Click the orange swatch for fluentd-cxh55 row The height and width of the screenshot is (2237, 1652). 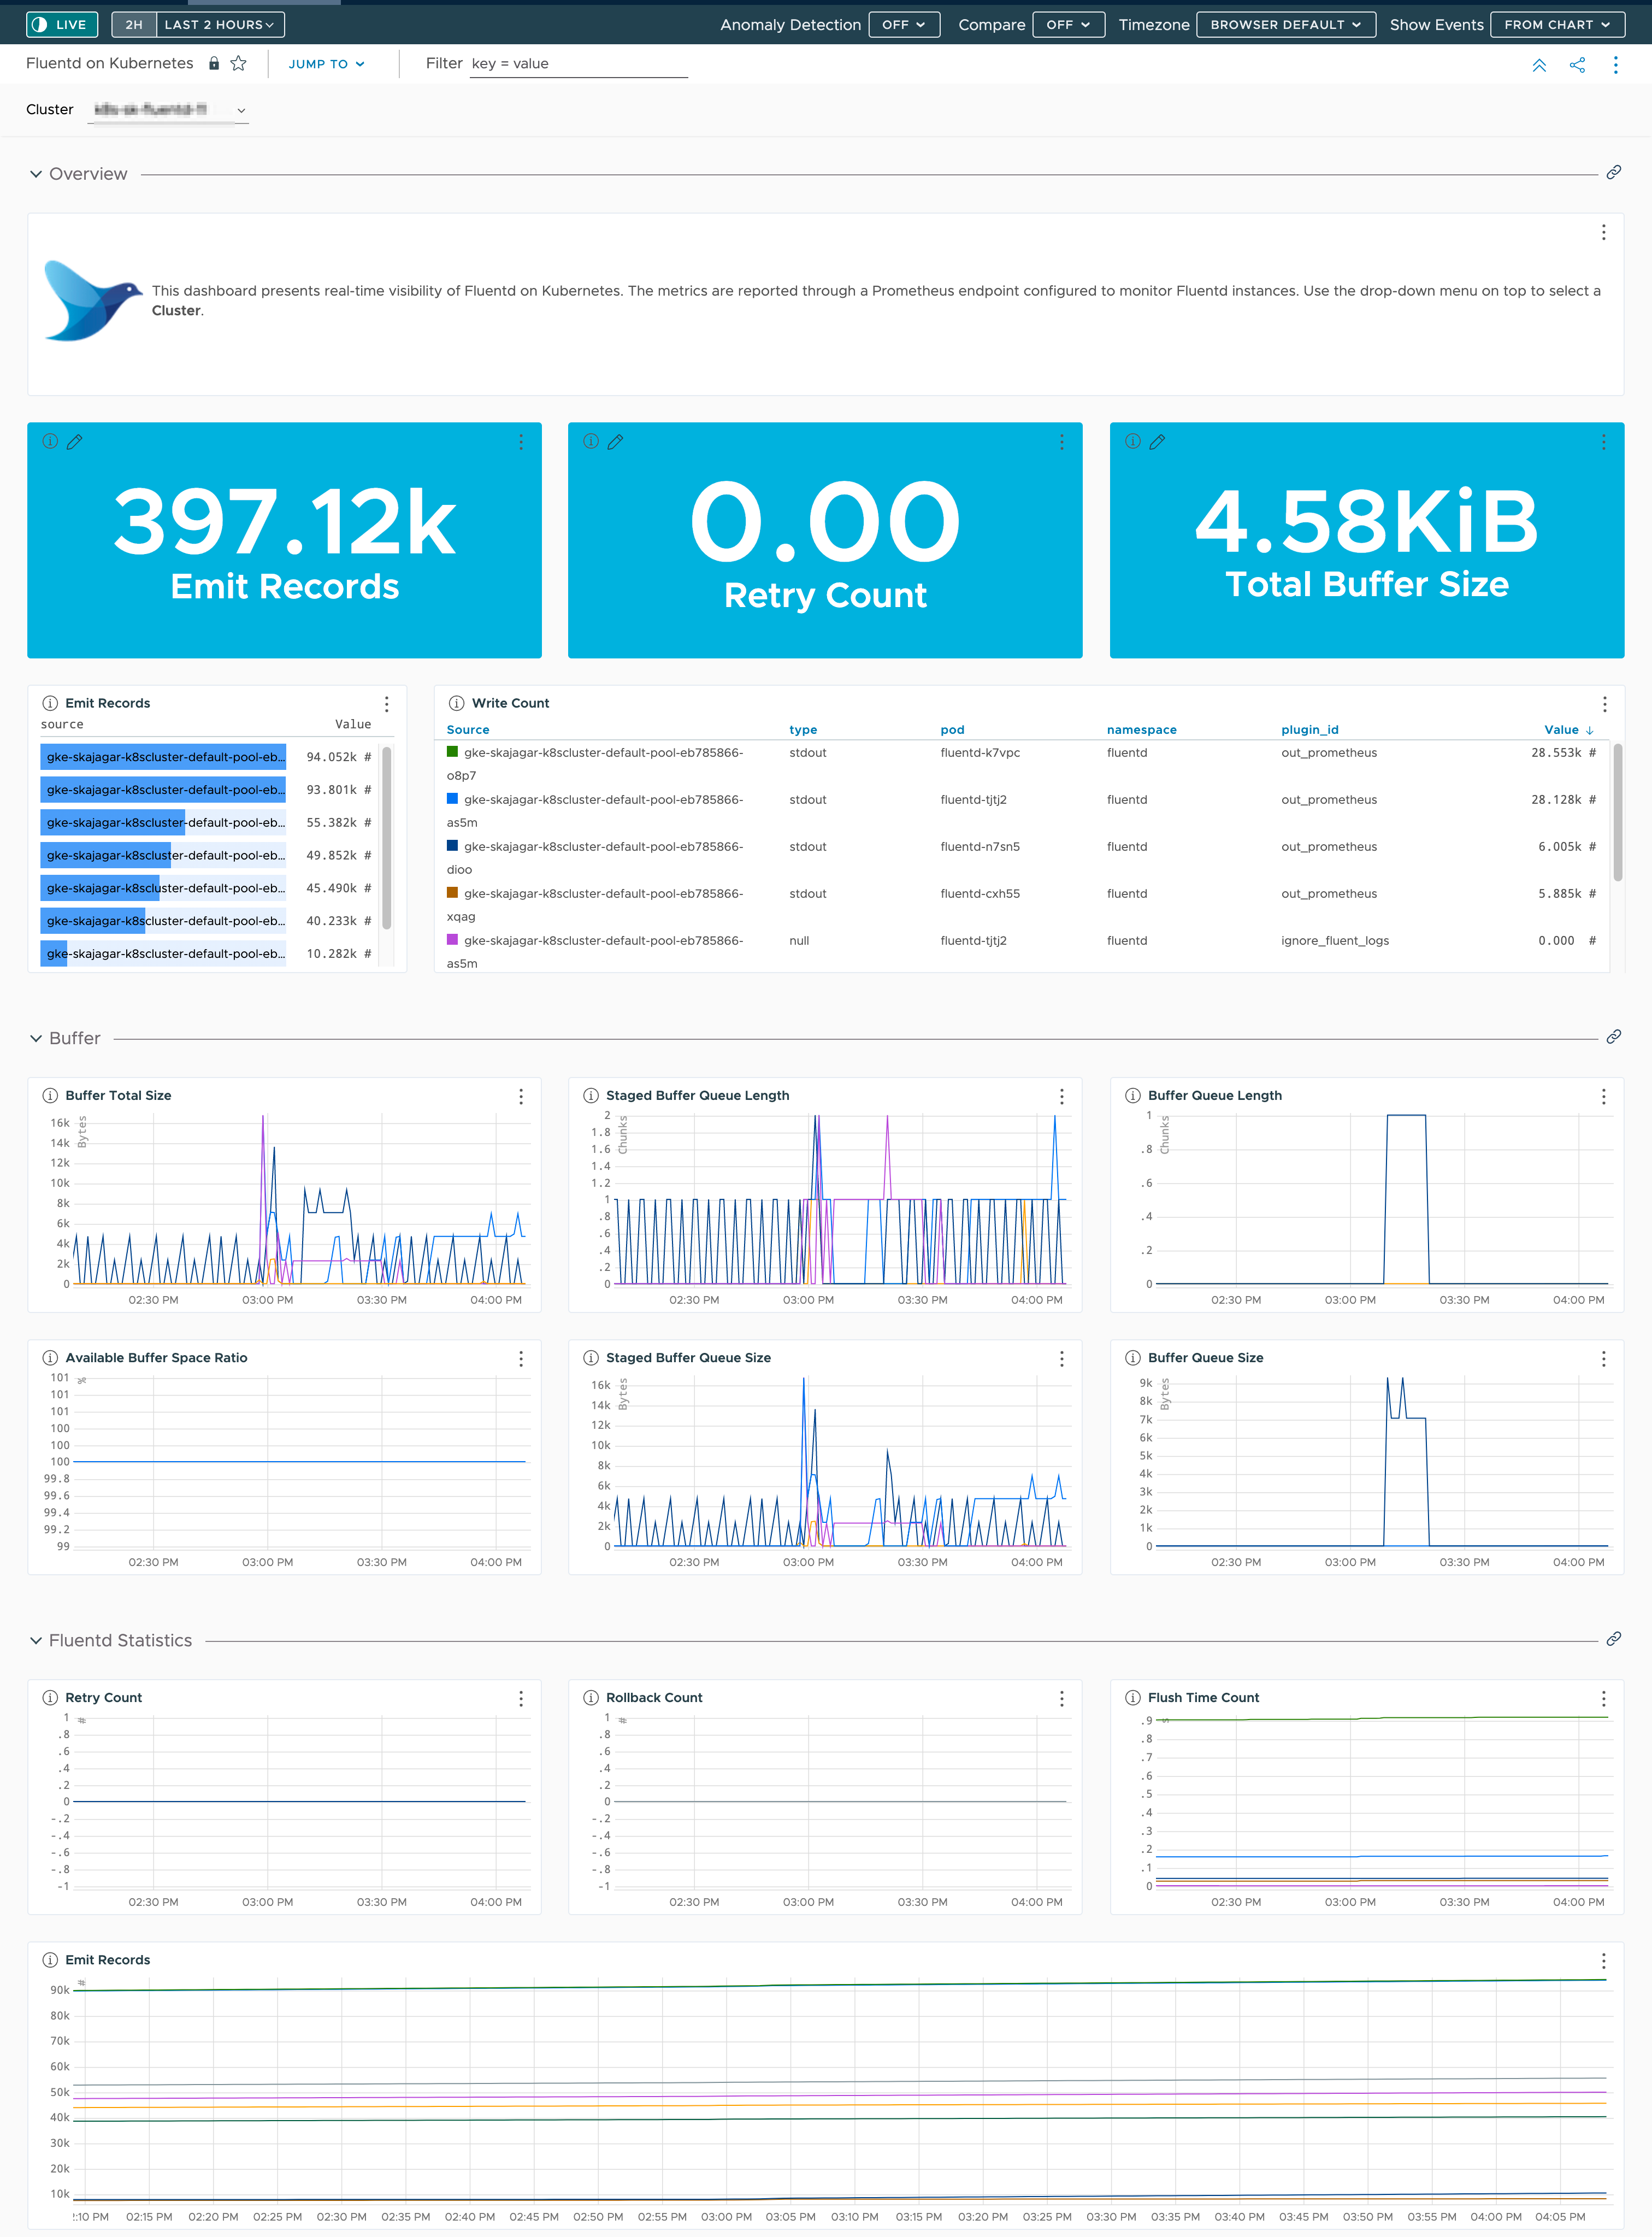452,893
